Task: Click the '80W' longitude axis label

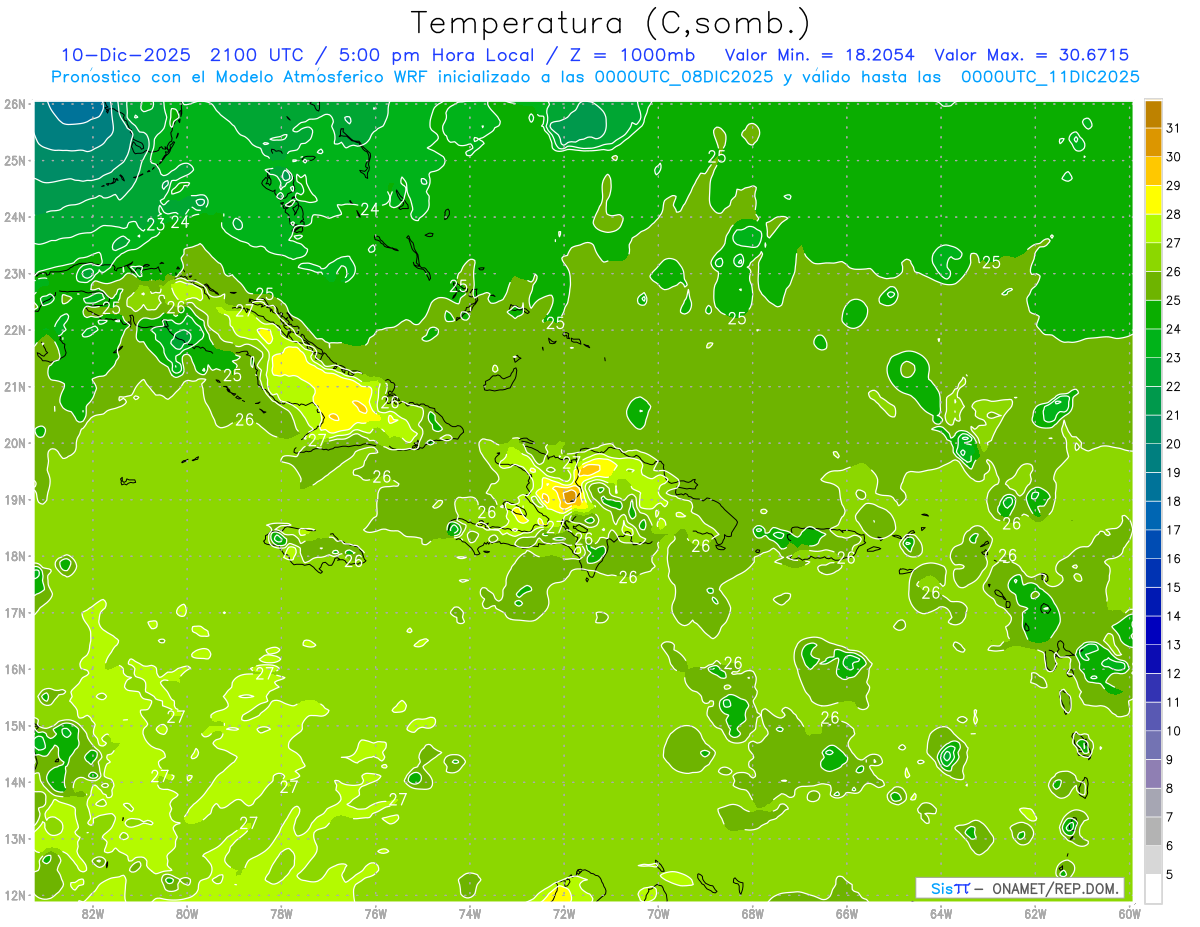Action: tap(187, 913)
